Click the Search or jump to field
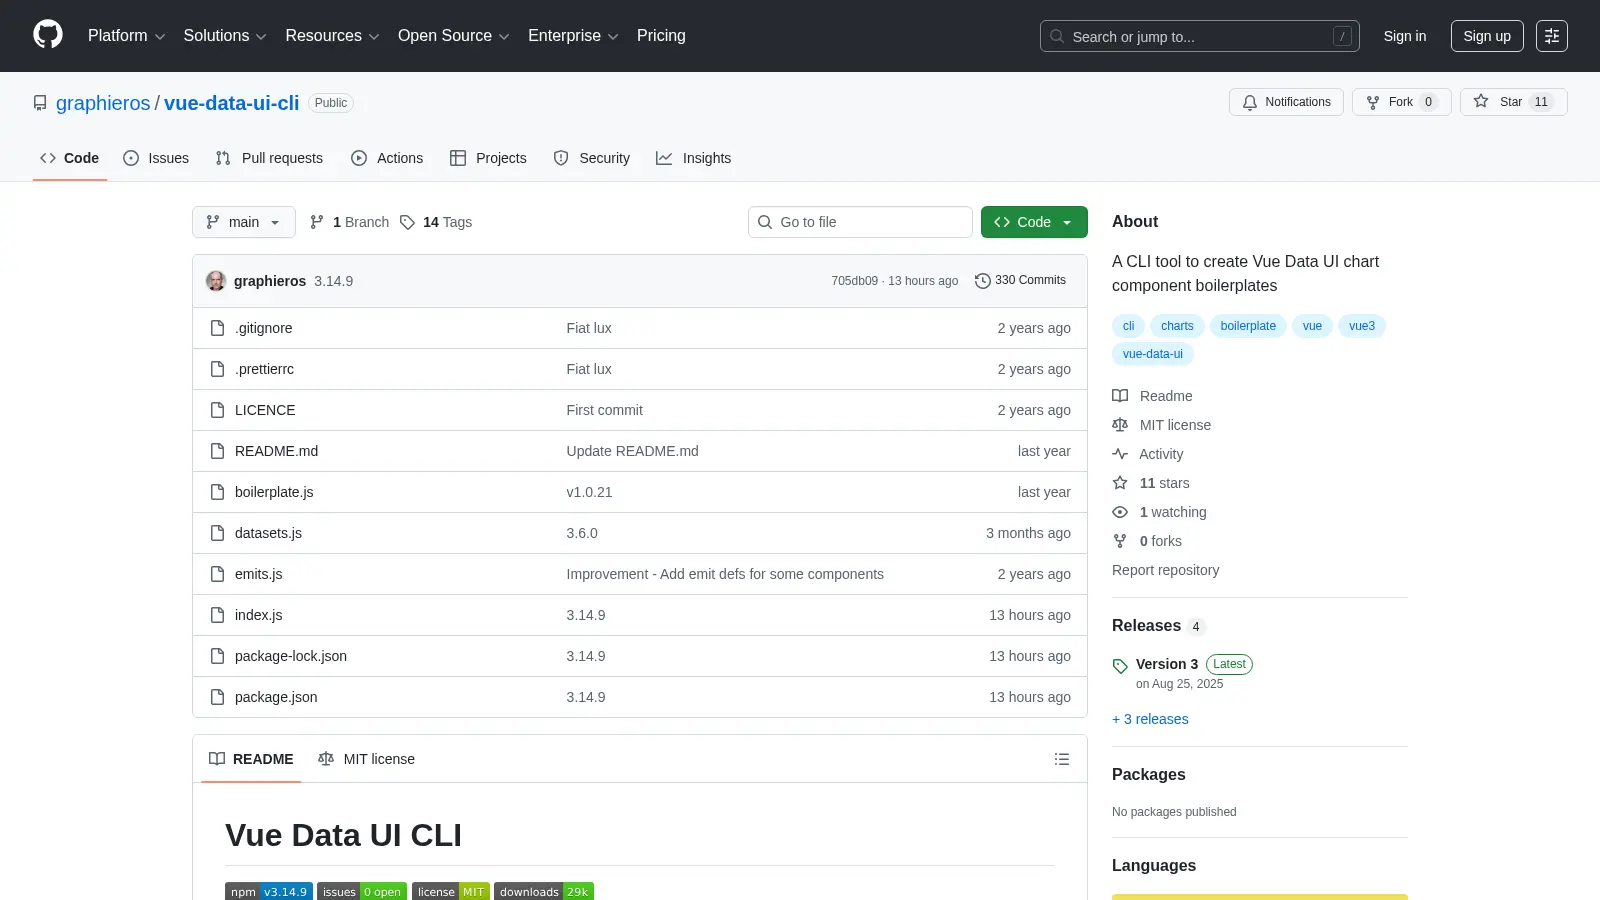 [x=1200, y=36]
